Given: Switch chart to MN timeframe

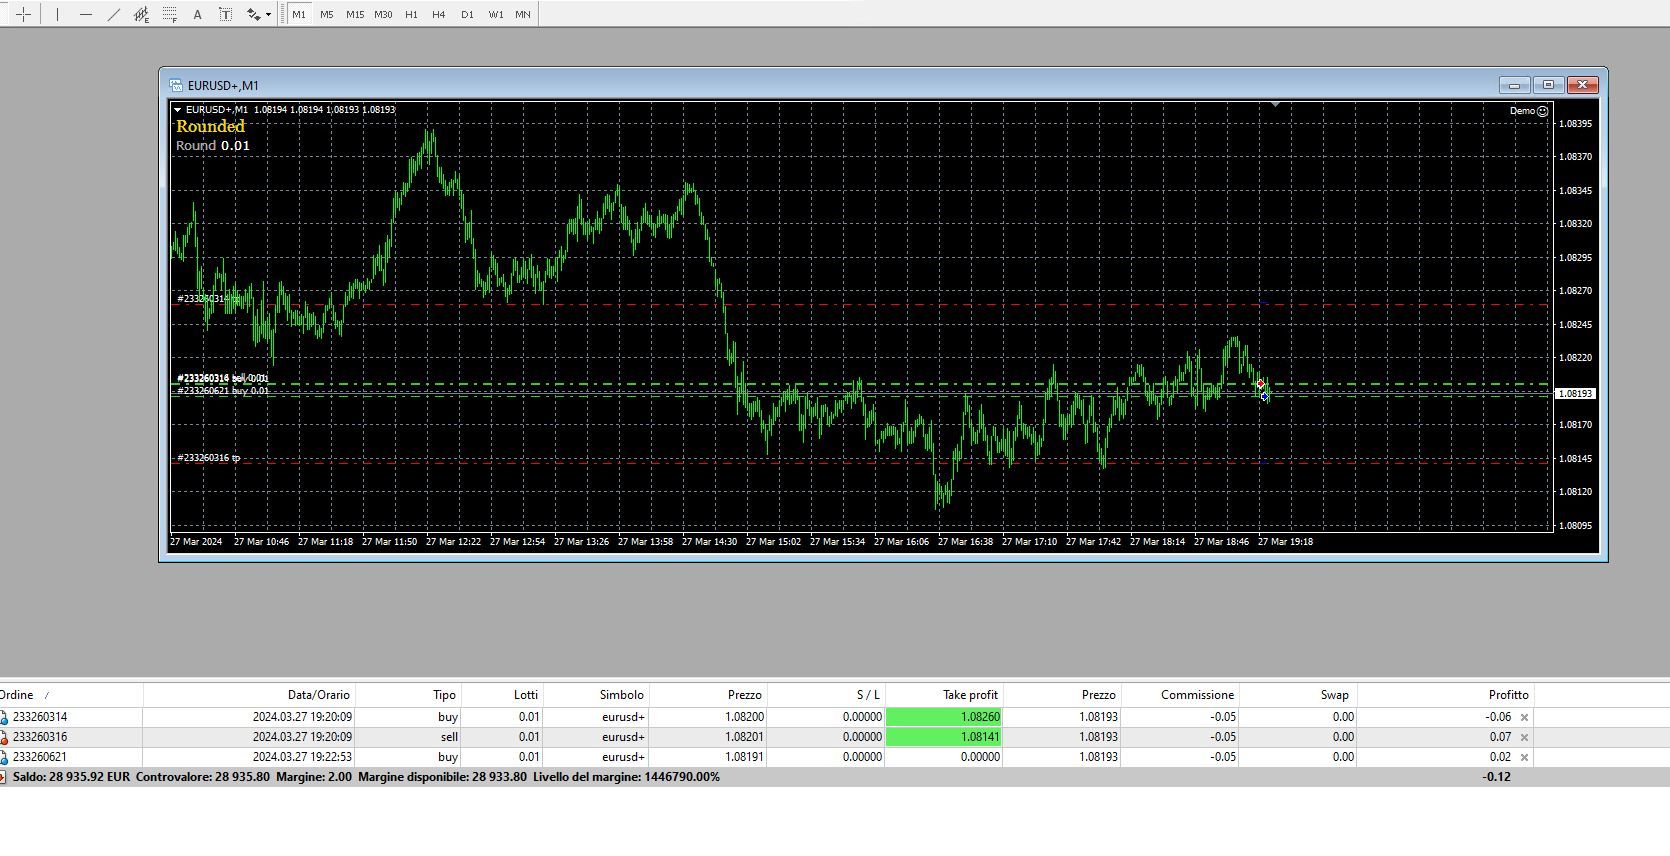Looking at the screenshot, I should 523,14.
